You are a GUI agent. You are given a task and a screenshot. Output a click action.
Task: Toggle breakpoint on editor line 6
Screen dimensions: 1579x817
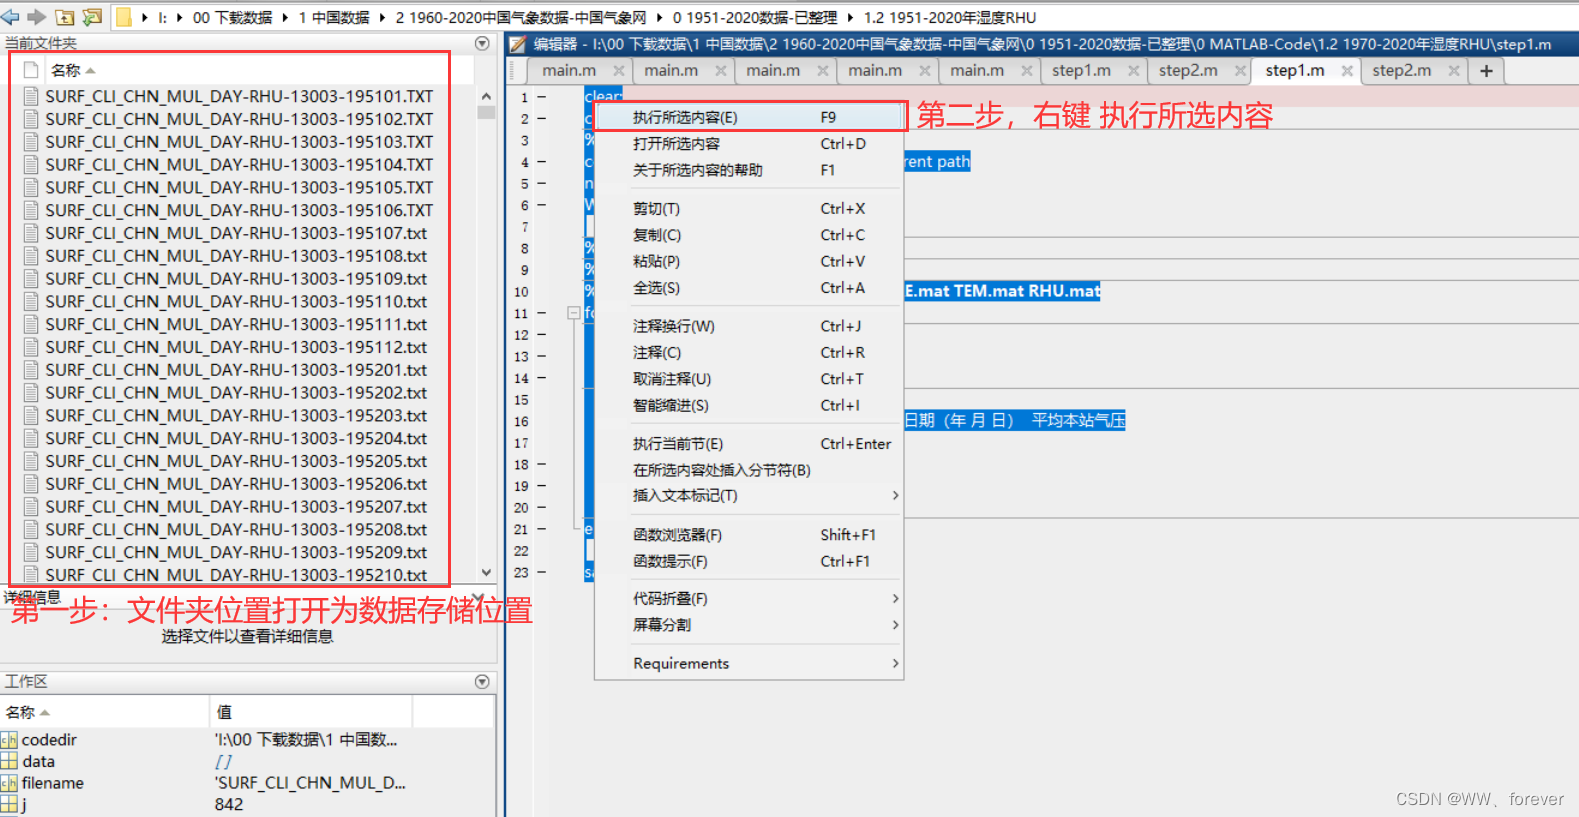pos(542,205)
